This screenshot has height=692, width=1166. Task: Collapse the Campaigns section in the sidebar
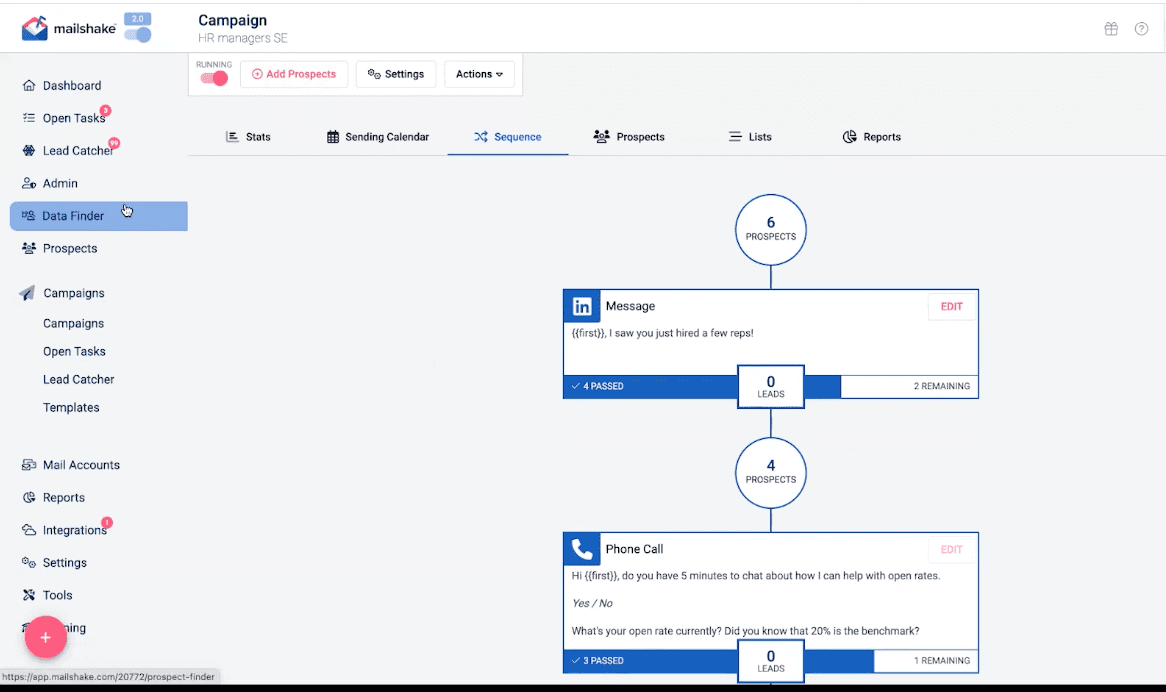click(x=77, y=293)
